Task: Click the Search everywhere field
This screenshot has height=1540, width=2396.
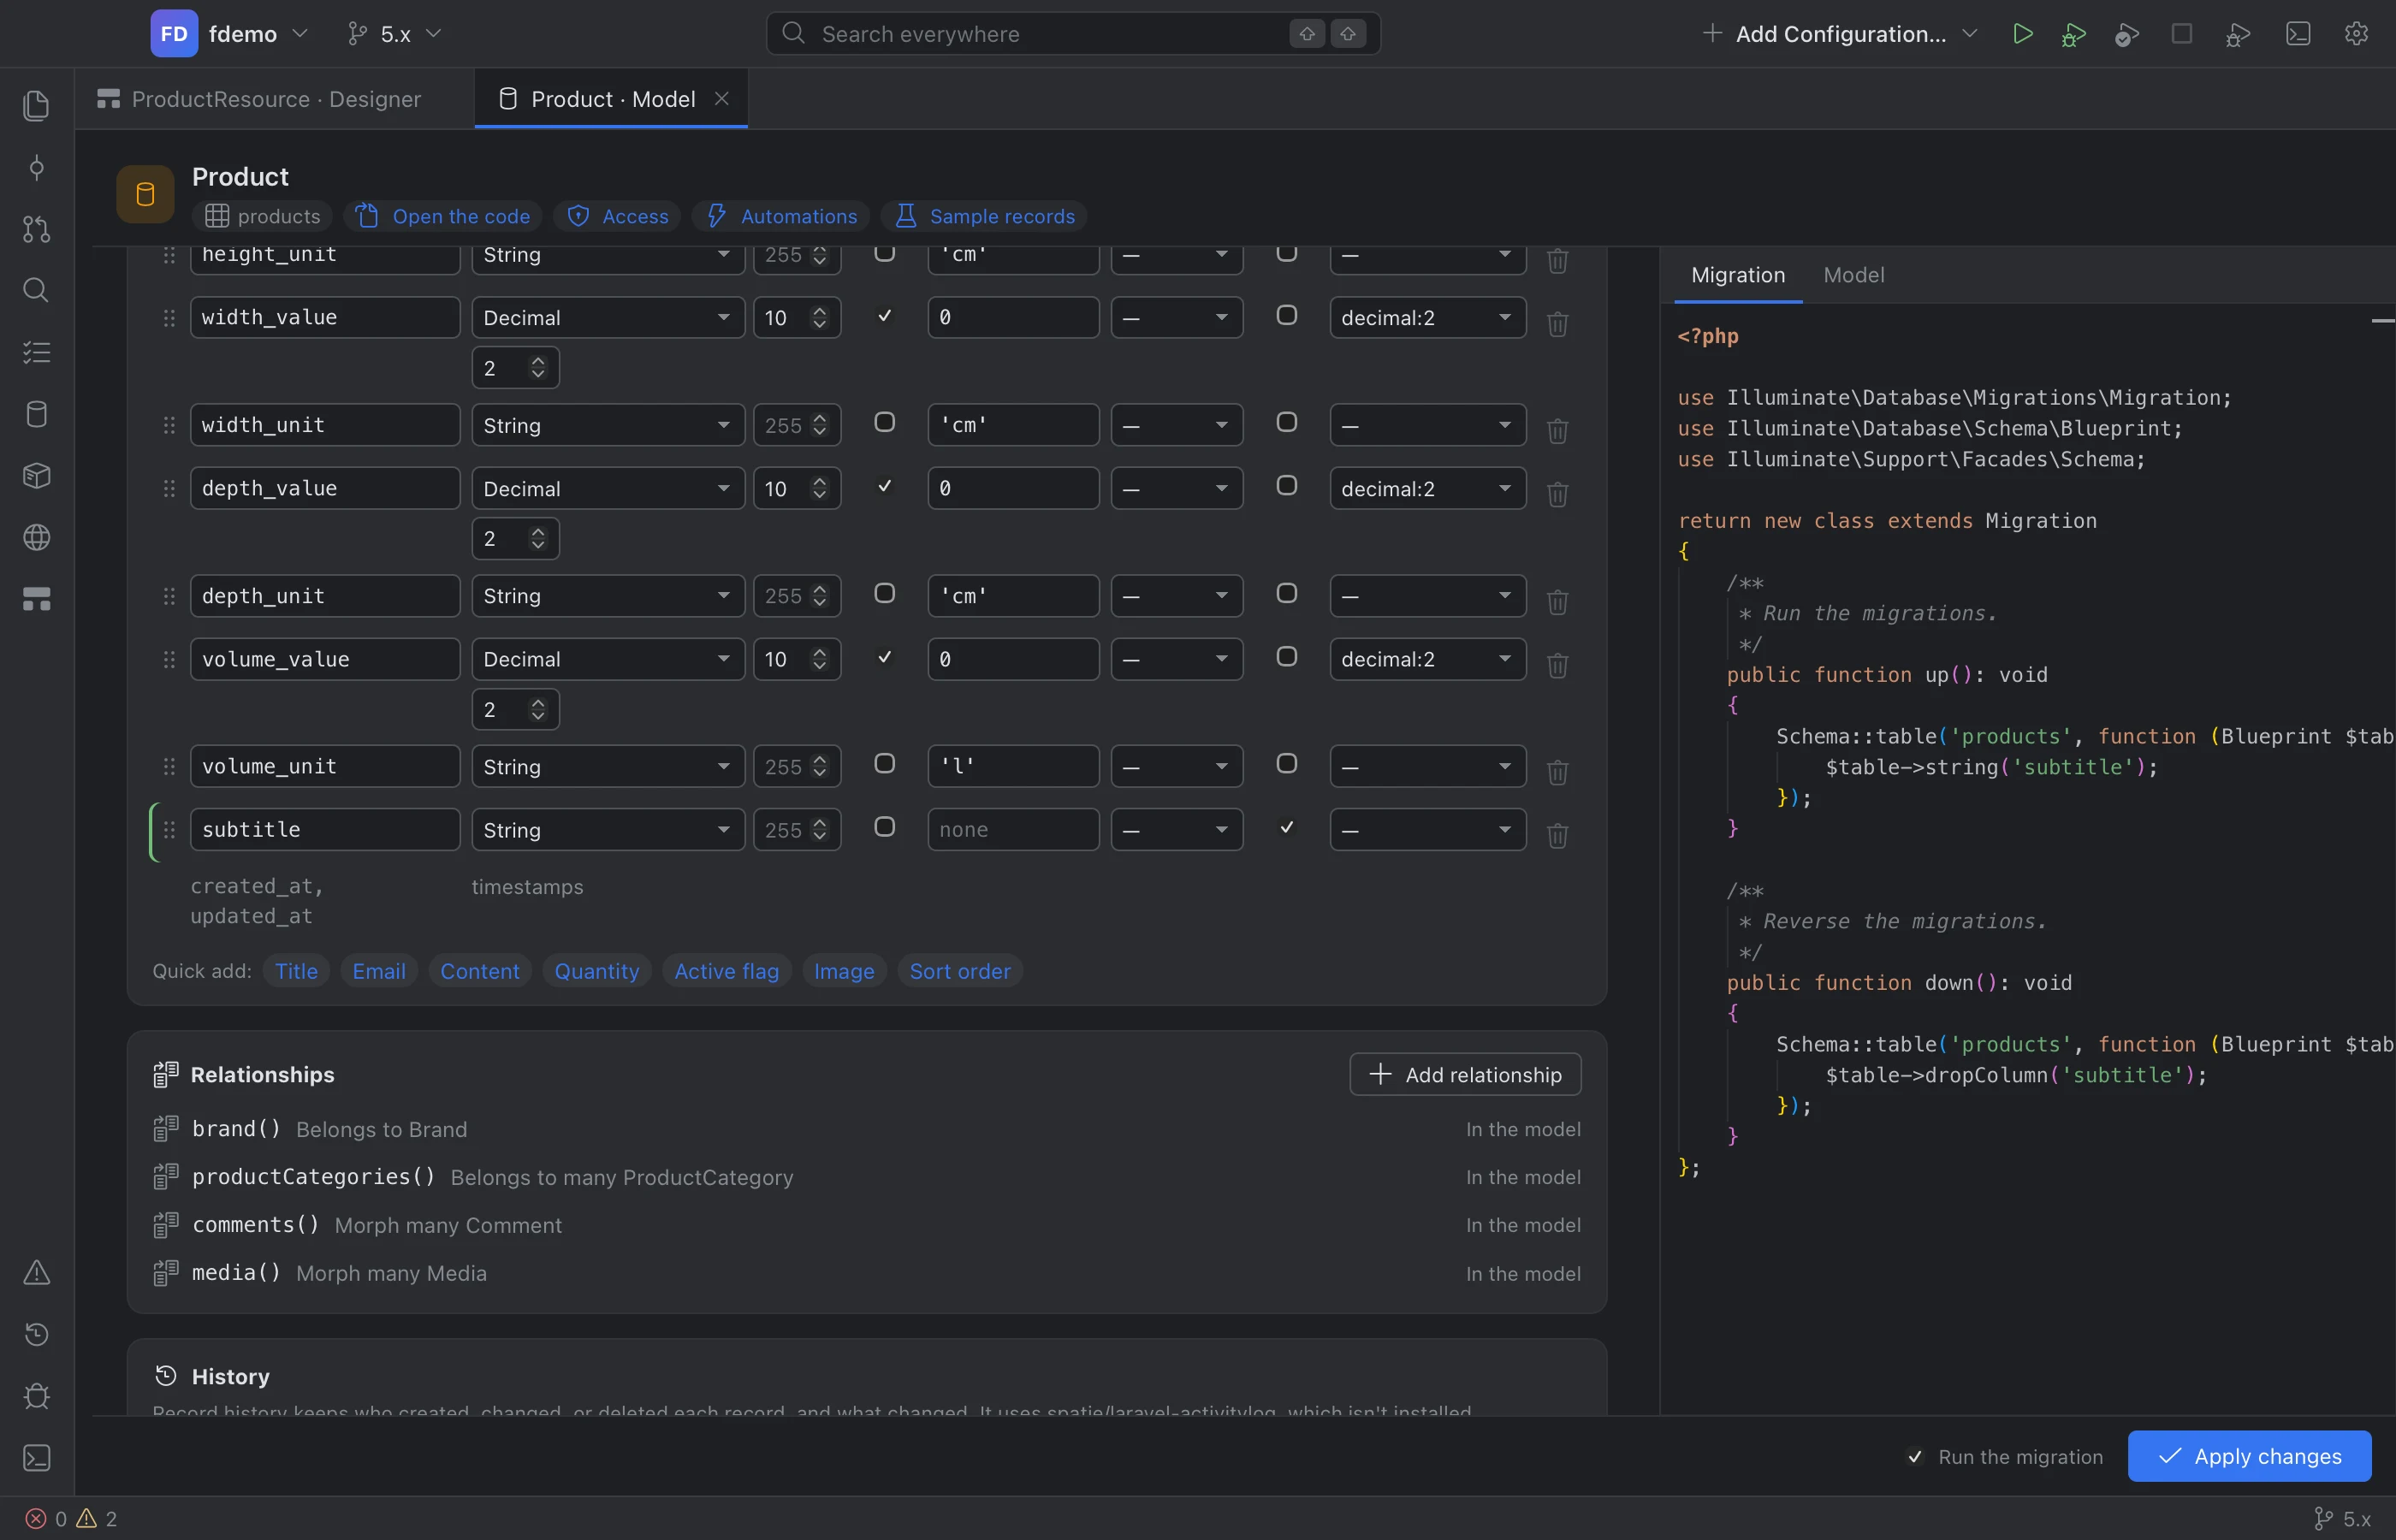Action: 1073,34
